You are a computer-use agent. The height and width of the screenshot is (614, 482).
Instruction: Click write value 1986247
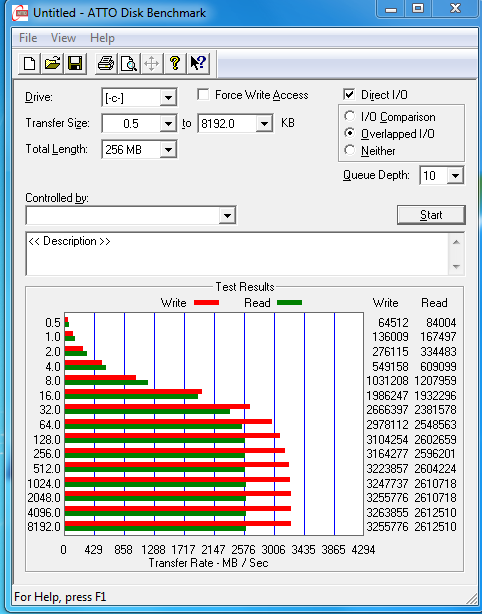pos(387,395)
